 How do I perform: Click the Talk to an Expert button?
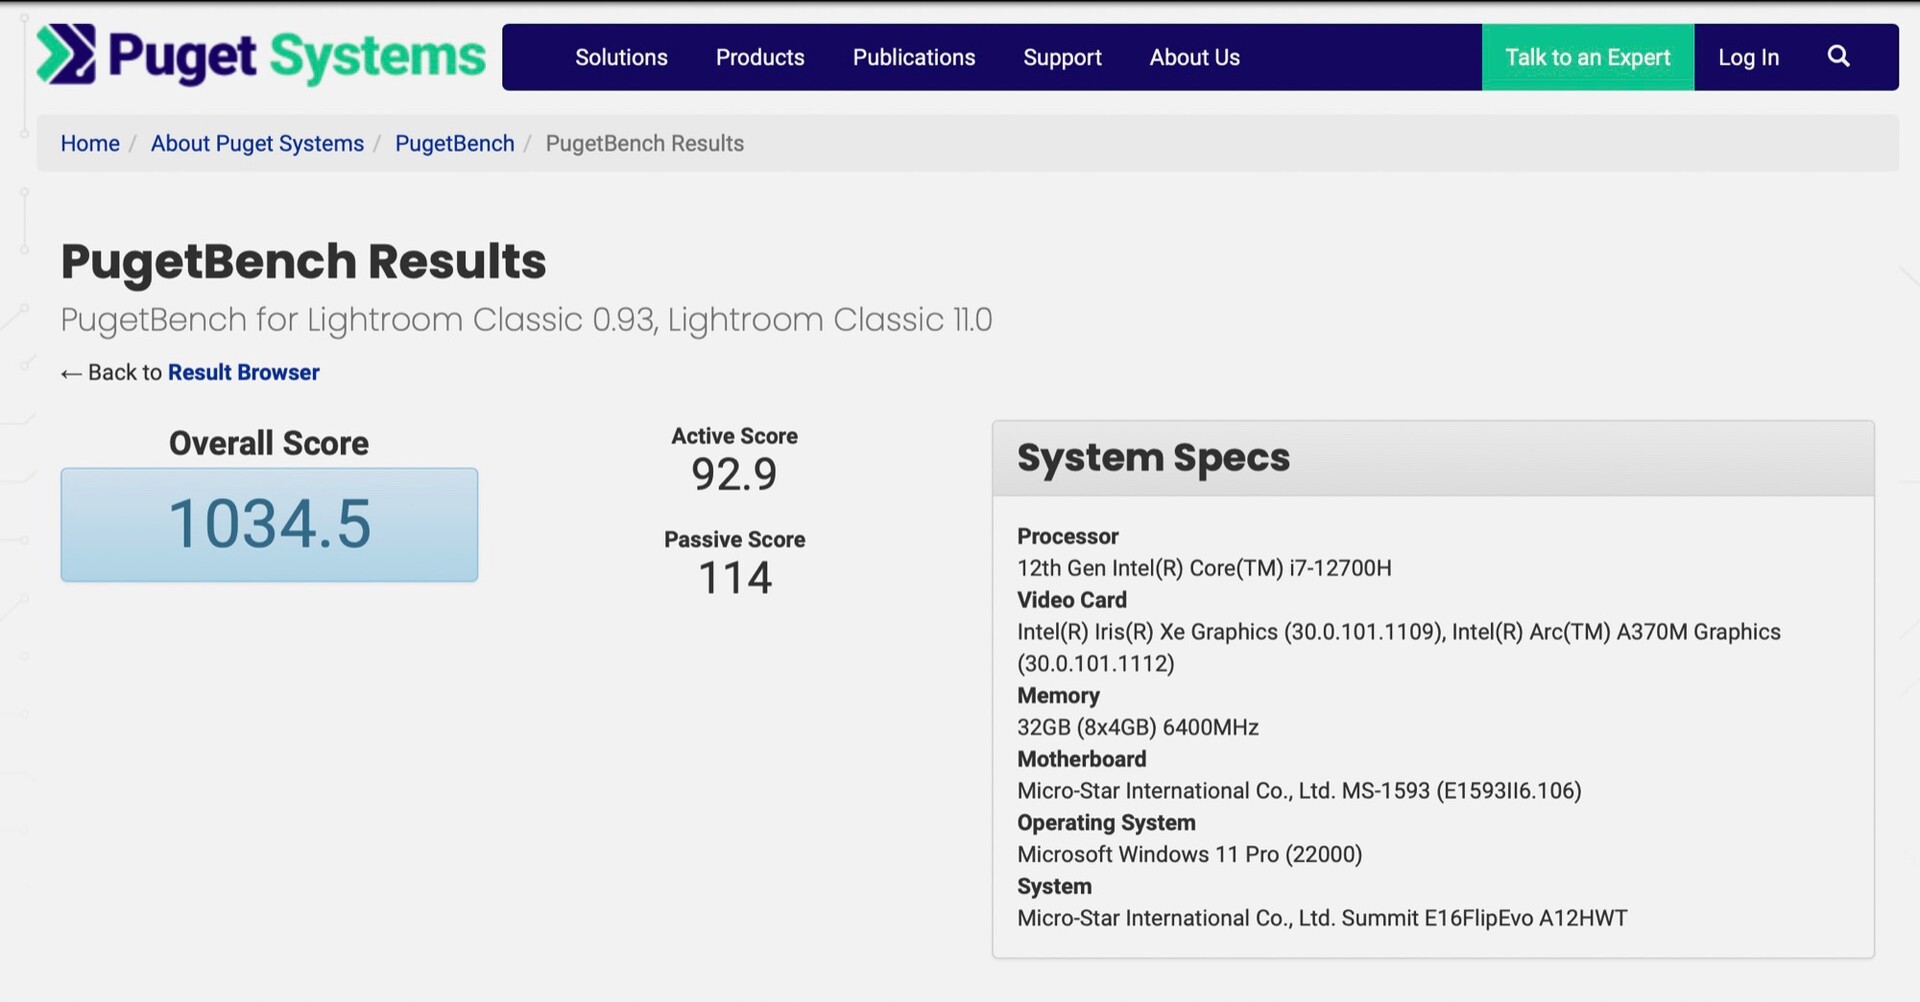pyautogui.click(x=1588, y=57)
